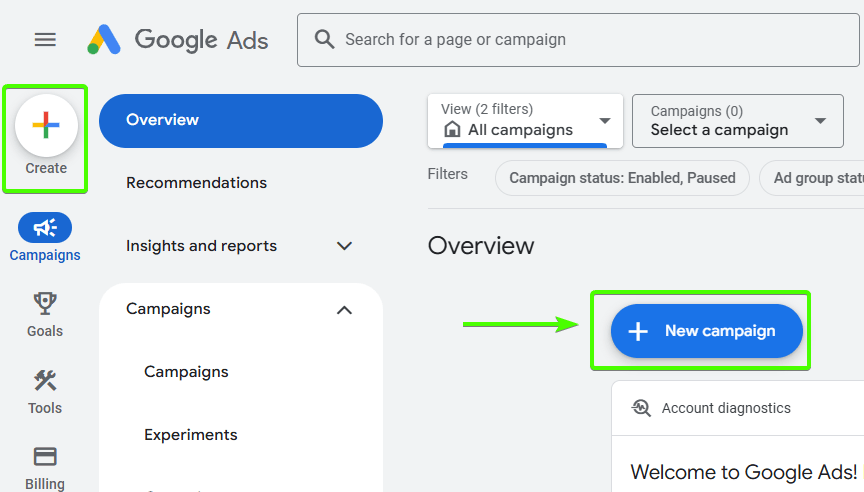The width and height of the screenshot is (864, 492).
Task: Click the New campaign button
Action: 706,331
